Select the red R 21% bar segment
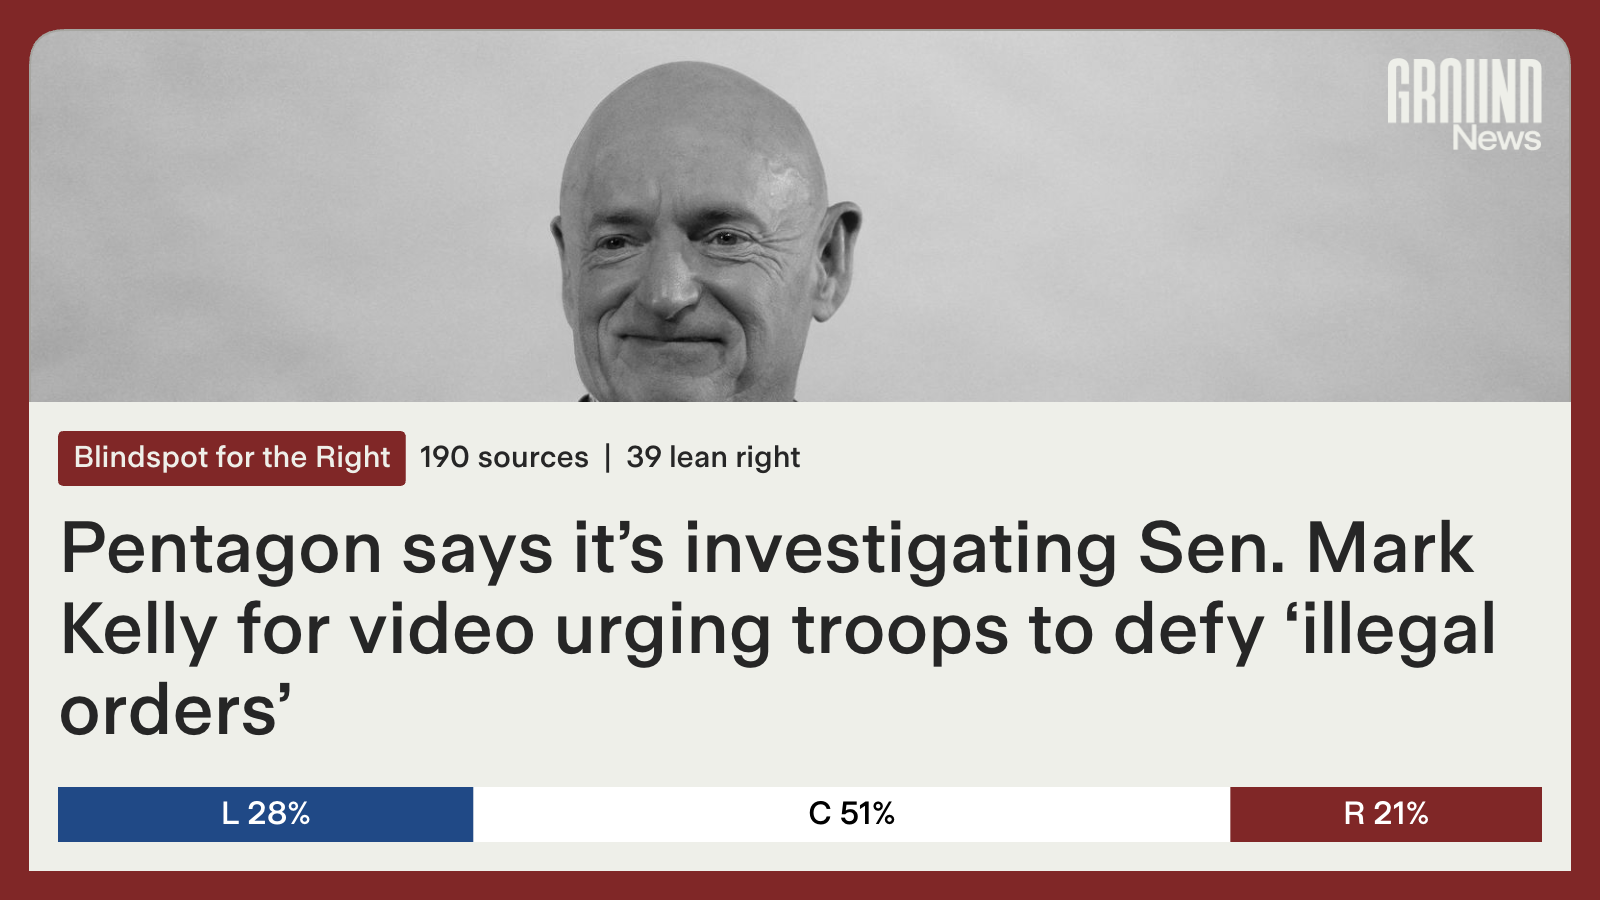Viewport: 1600px width, 900px height. (x=1386, y=814)
